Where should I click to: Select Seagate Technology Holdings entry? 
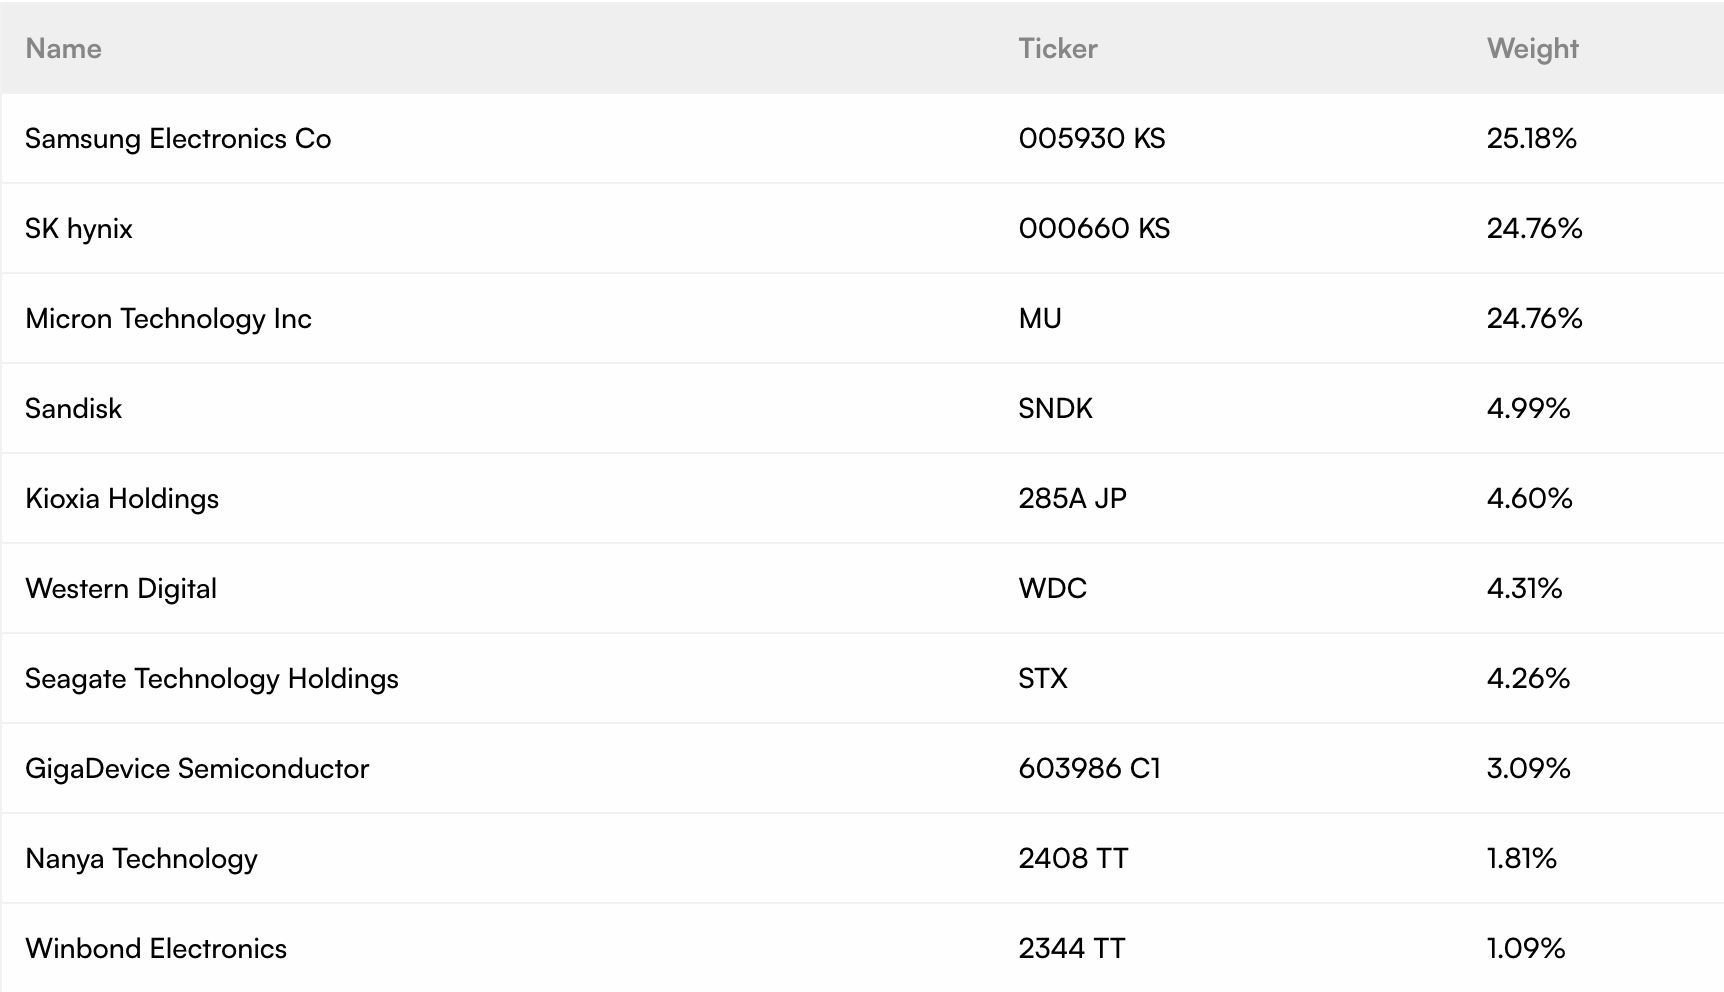(212, 679)
